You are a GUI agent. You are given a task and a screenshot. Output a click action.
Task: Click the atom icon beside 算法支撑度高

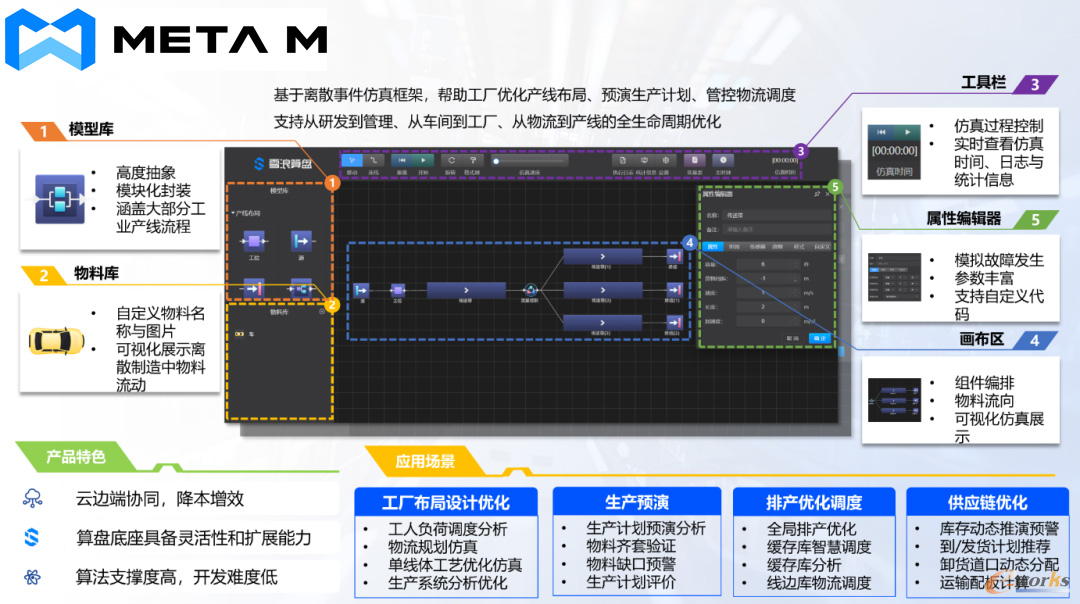(32, 577)
